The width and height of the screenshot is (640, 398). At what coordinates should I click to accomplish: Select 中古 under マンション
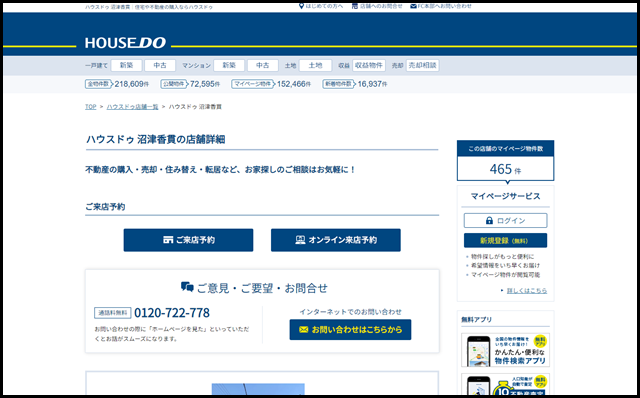point(262,65)
